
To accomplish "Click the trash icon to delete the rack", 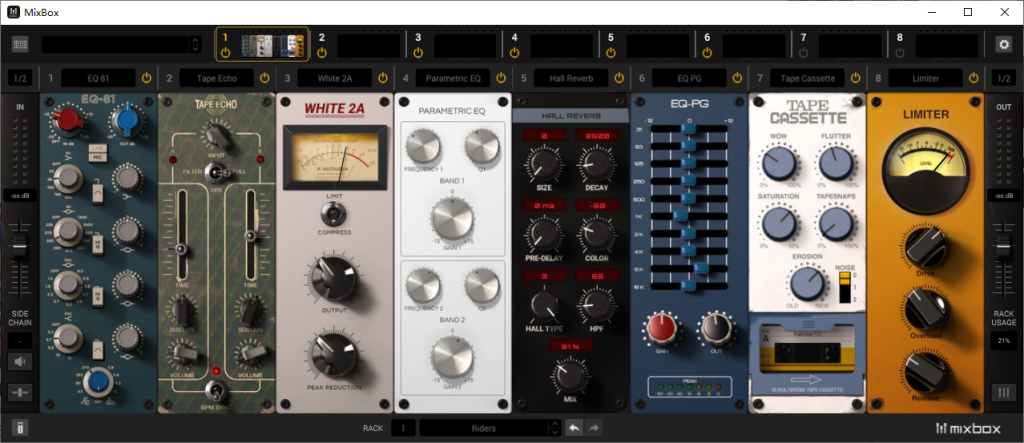I will click(21, 428).
